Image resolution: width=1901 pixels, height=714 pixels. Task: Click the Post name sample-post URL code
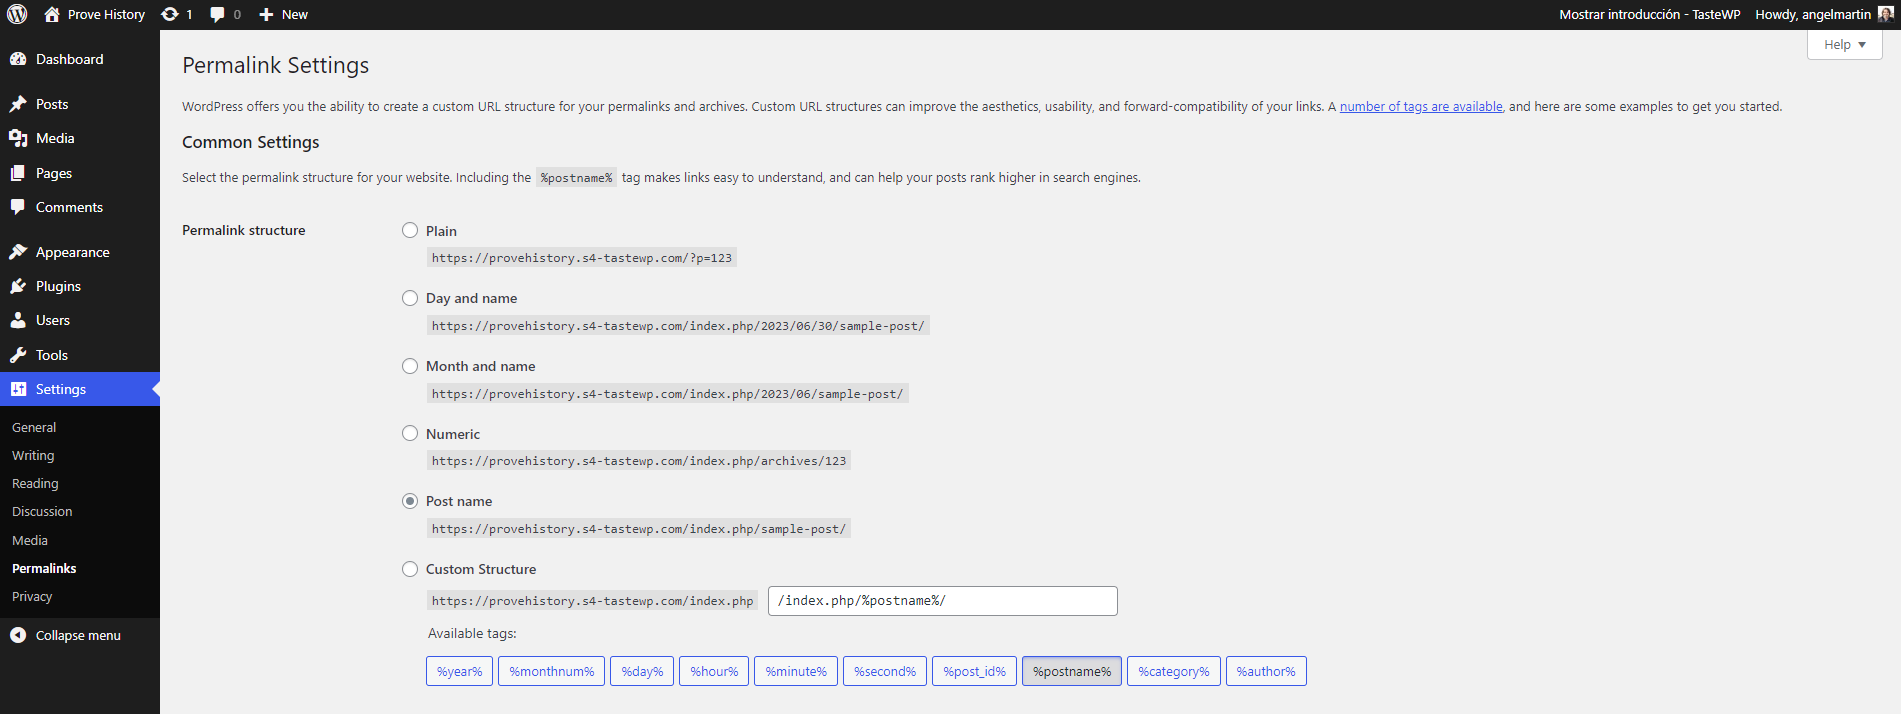coord(639,529)
